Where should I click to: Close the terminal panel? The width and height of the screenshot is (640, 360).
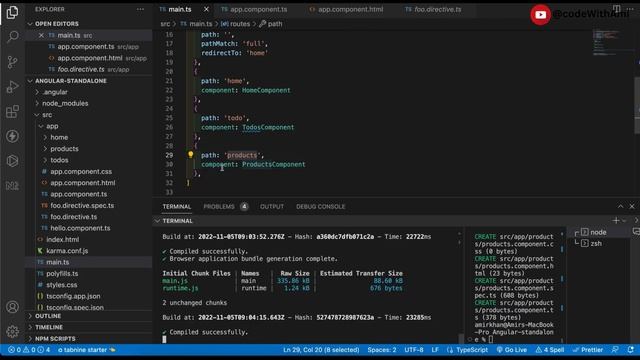(x=632, y=207)
